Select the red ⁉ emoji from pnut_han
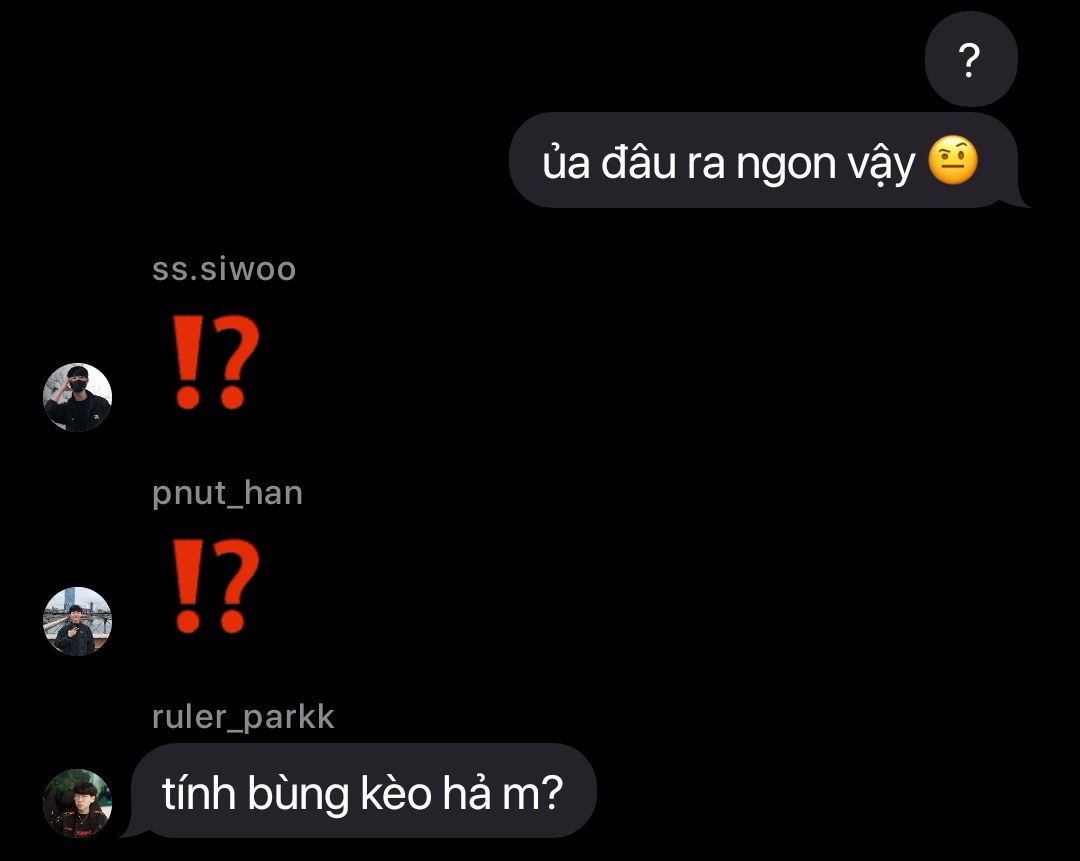 (x=216, y=586)
